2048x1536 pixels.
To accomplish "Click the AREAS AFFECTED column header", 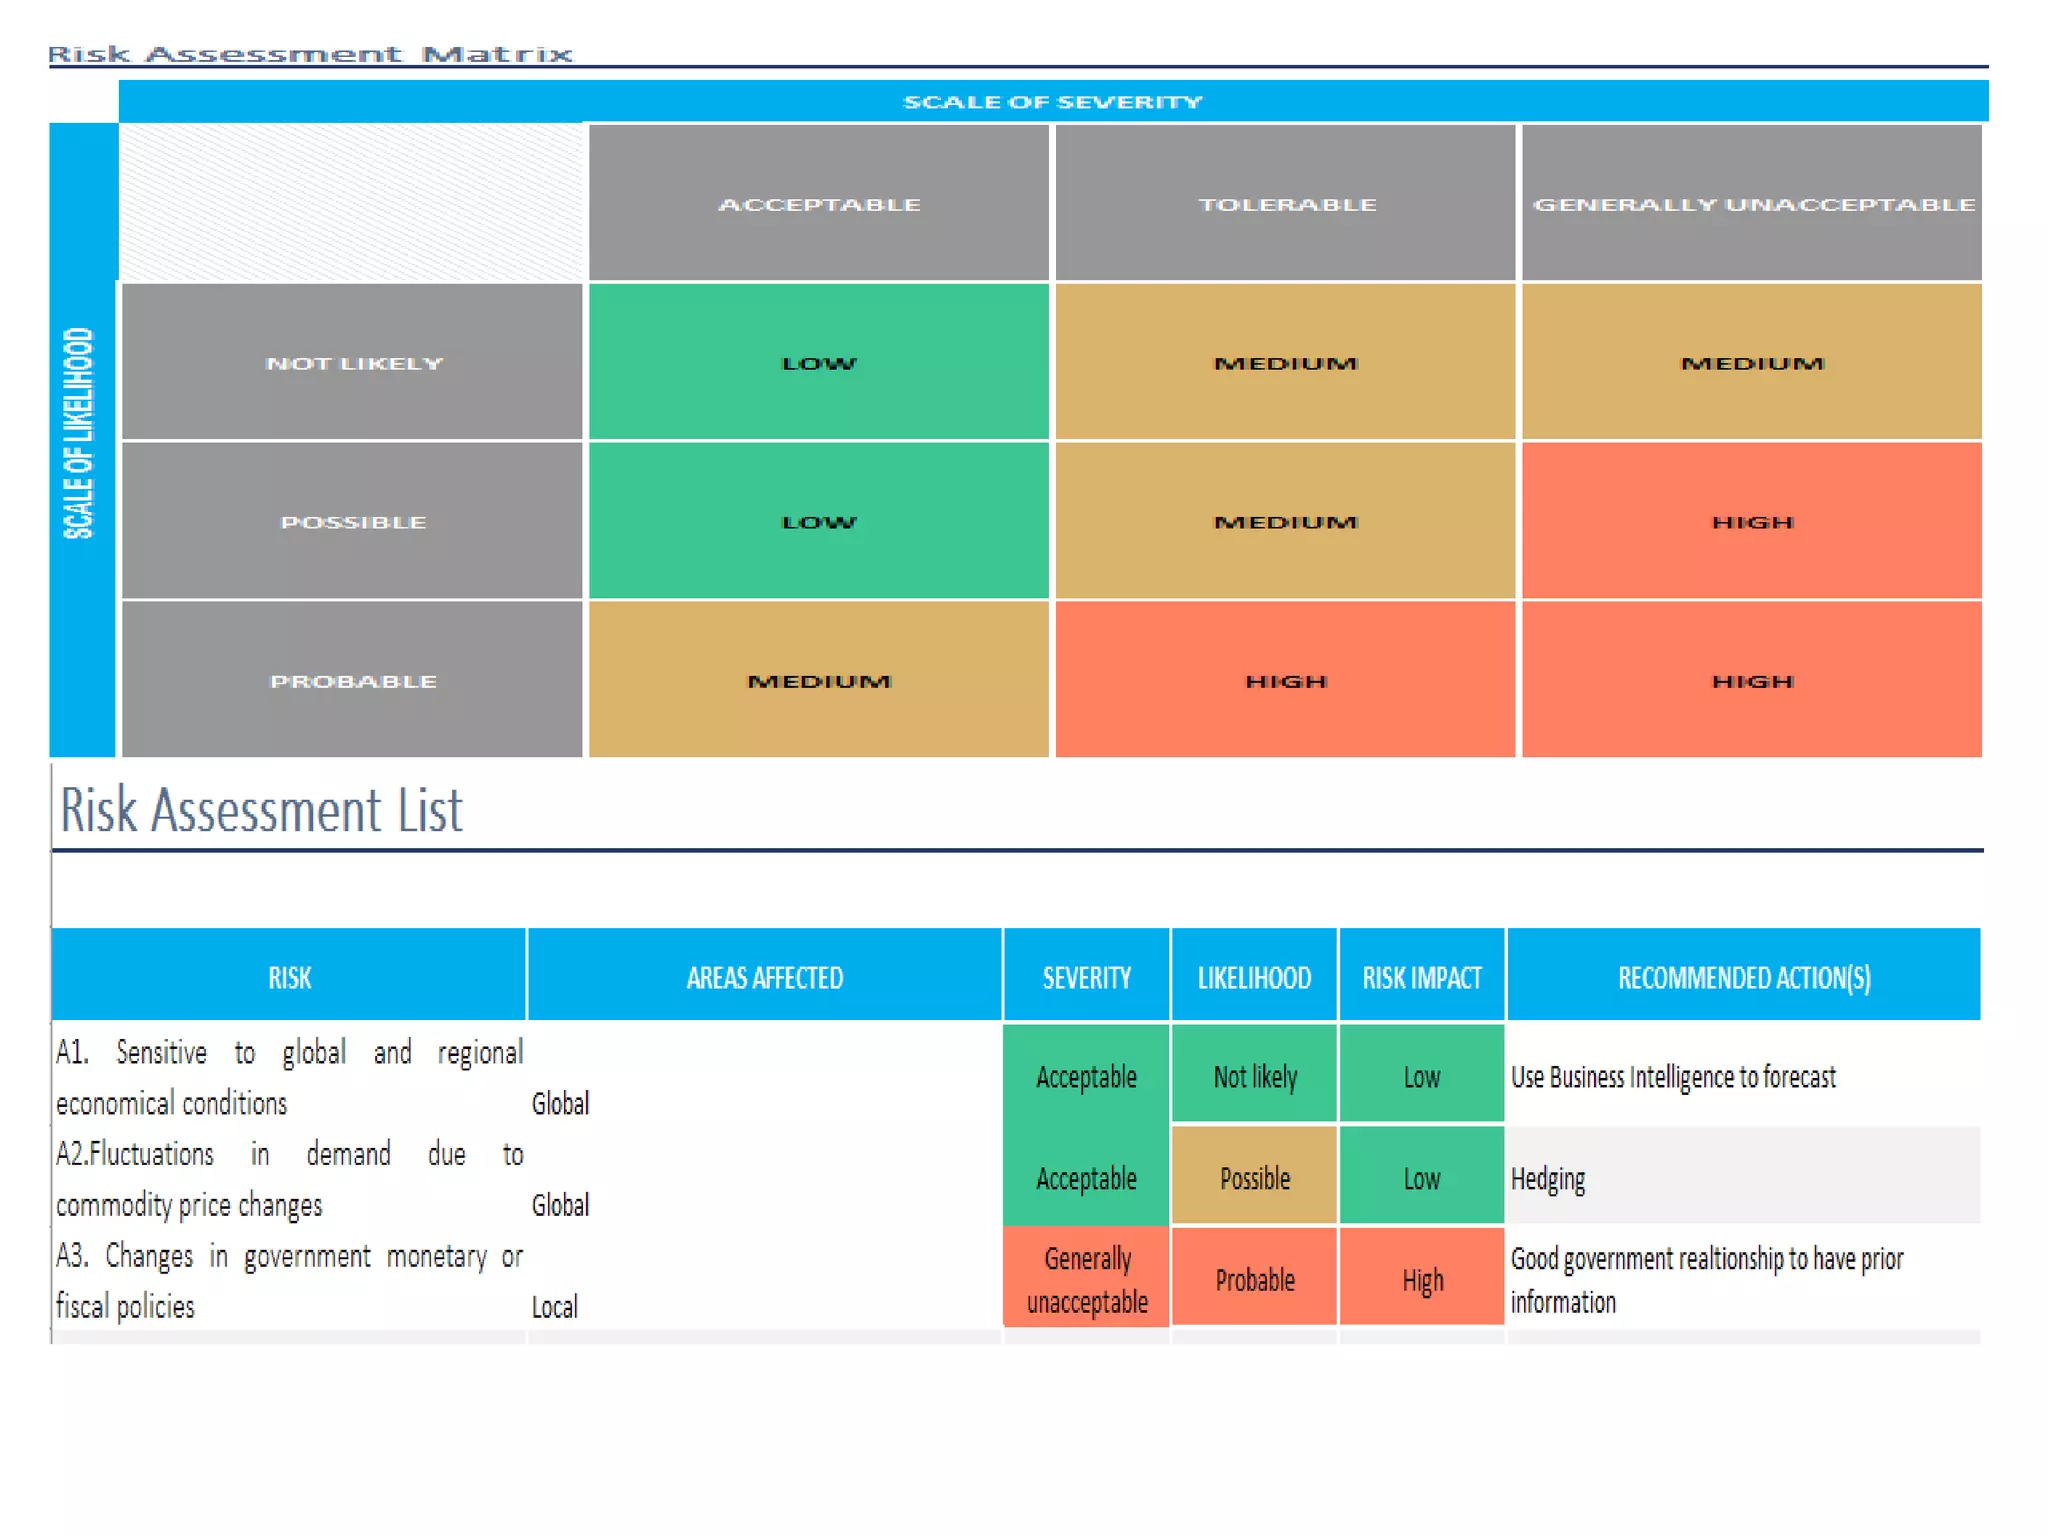I will tap(764, 977).
